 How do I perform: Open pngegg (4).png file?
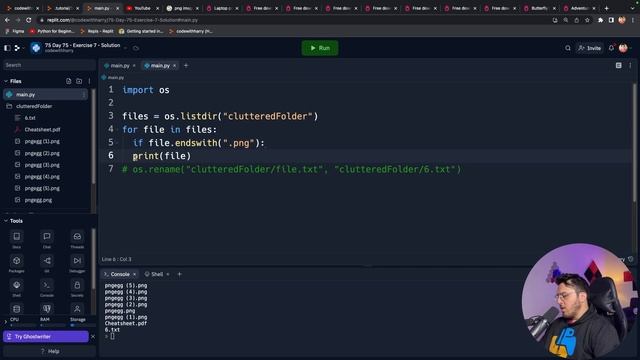(x=42, y=177)
